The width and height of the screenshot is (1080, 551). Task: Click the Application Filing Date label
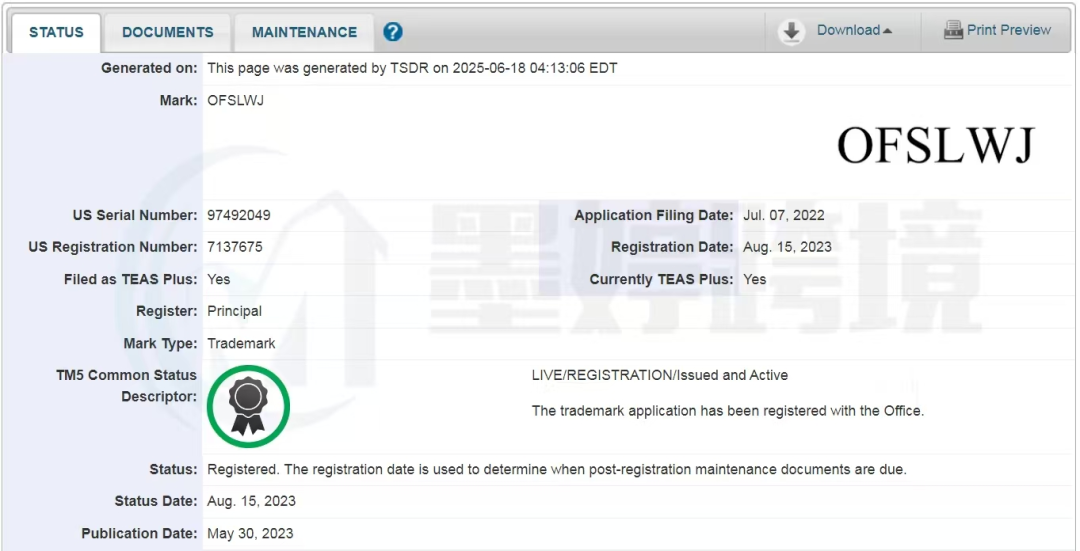654,215
